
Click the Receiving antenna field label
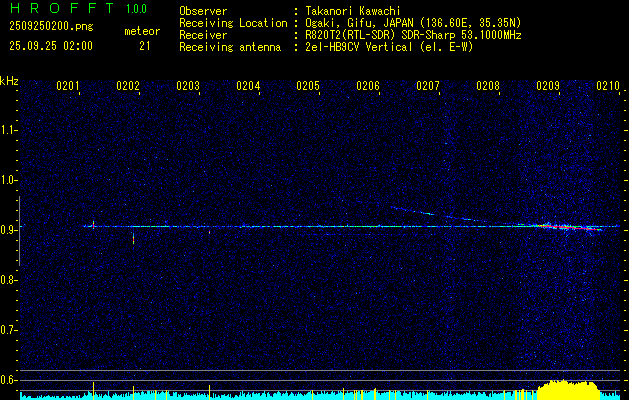click(x=230, y=47)
